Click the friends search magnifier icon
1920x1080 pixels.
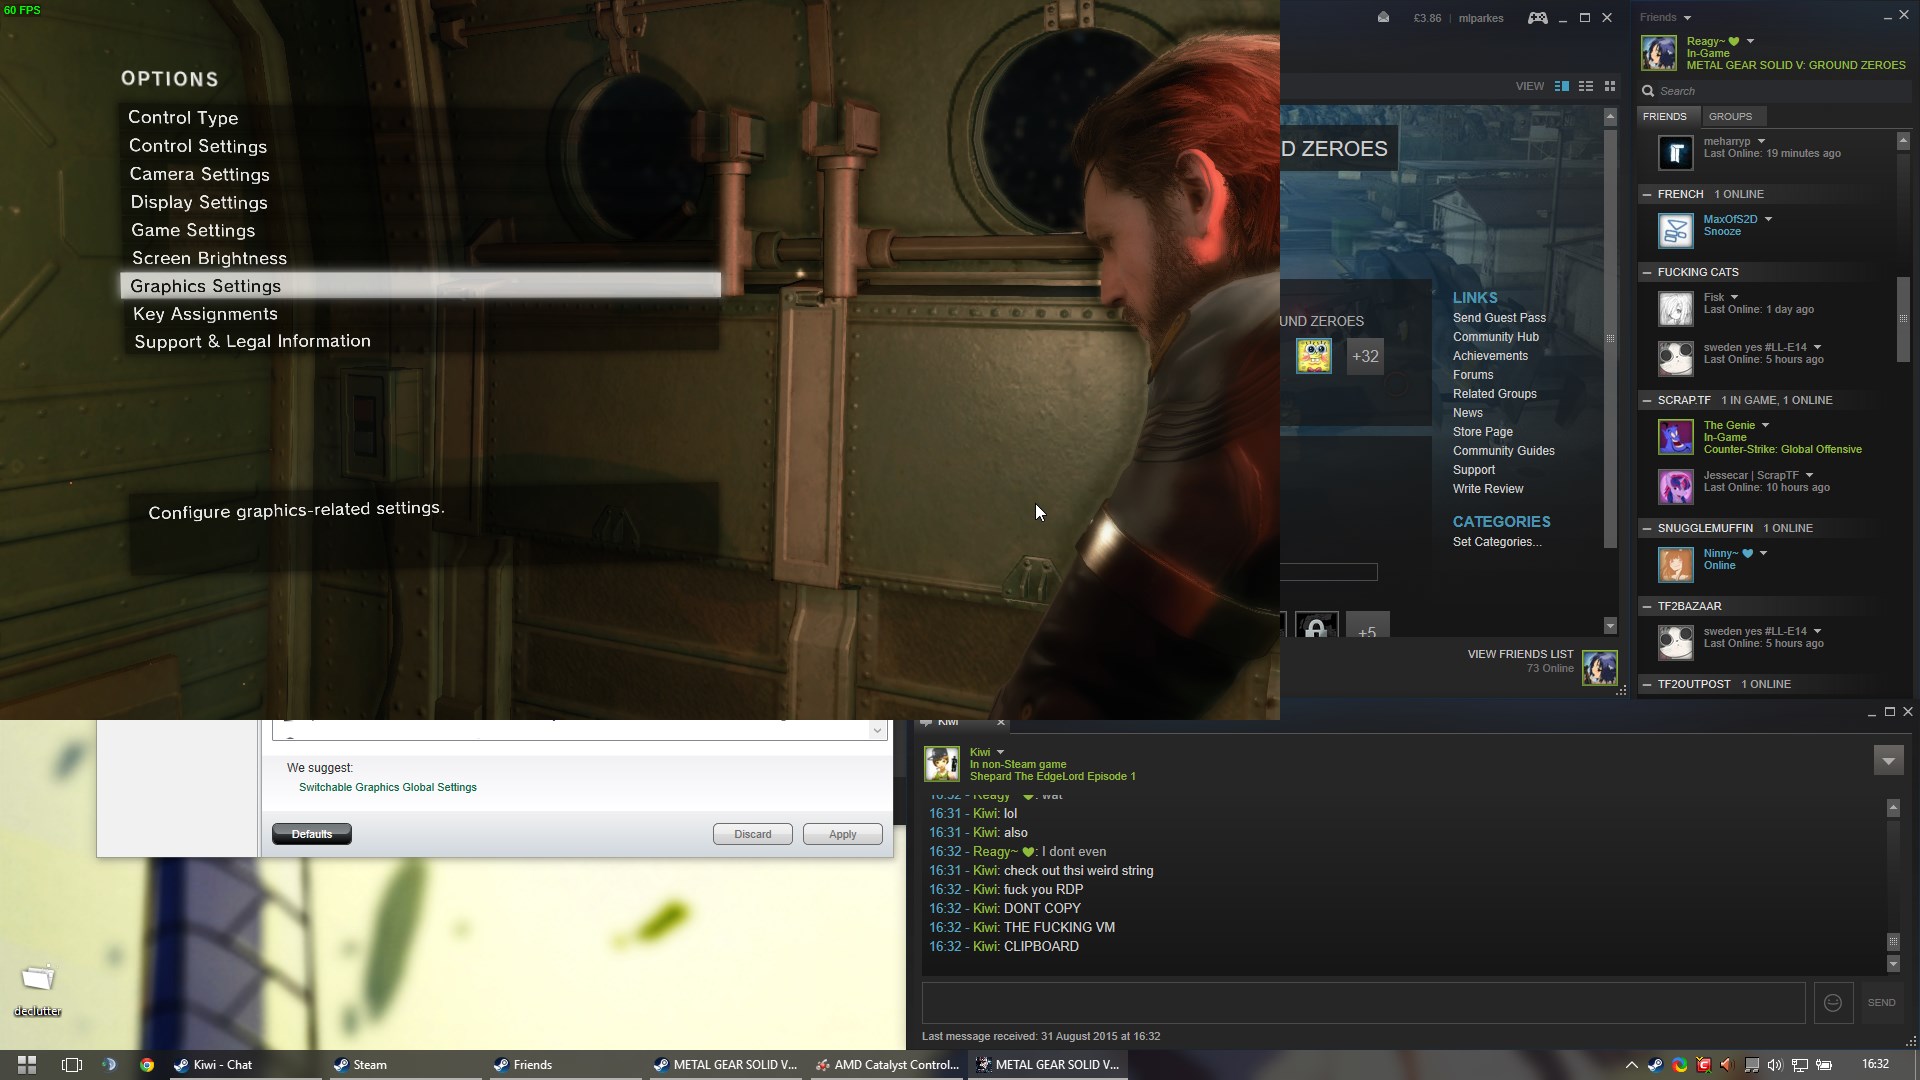1648,91
